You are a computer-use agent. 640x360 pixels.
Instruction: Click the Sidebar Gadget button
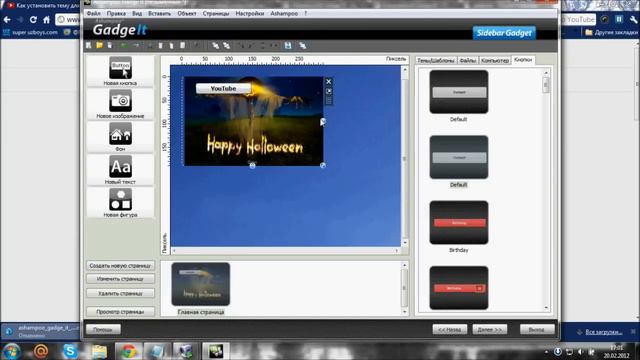coord(504,33)
